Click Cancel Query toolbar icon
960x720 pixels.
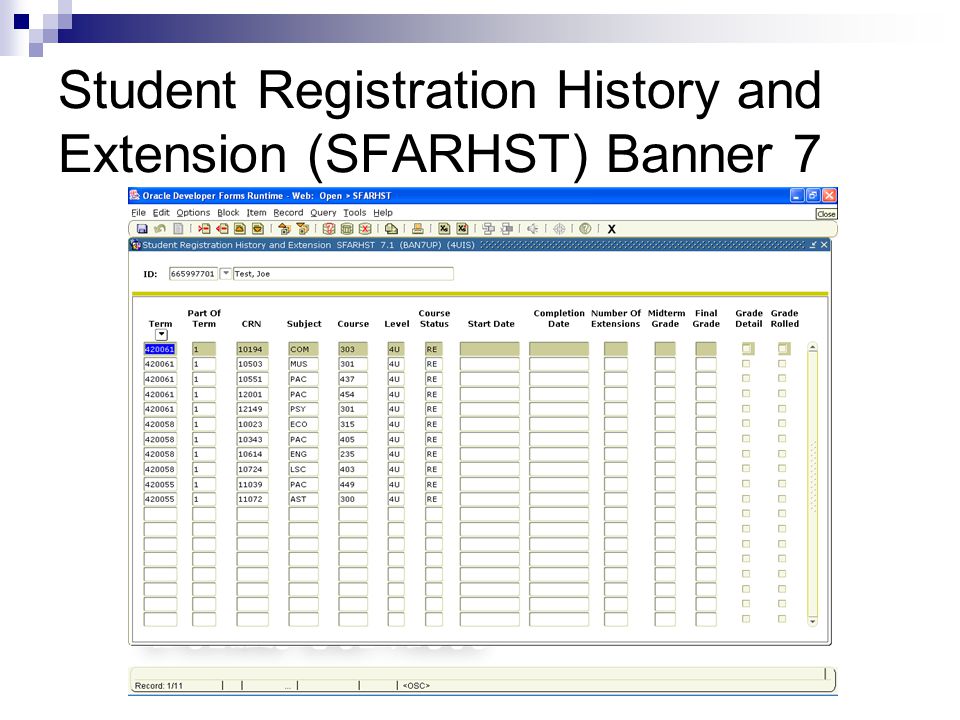[365, 229]
